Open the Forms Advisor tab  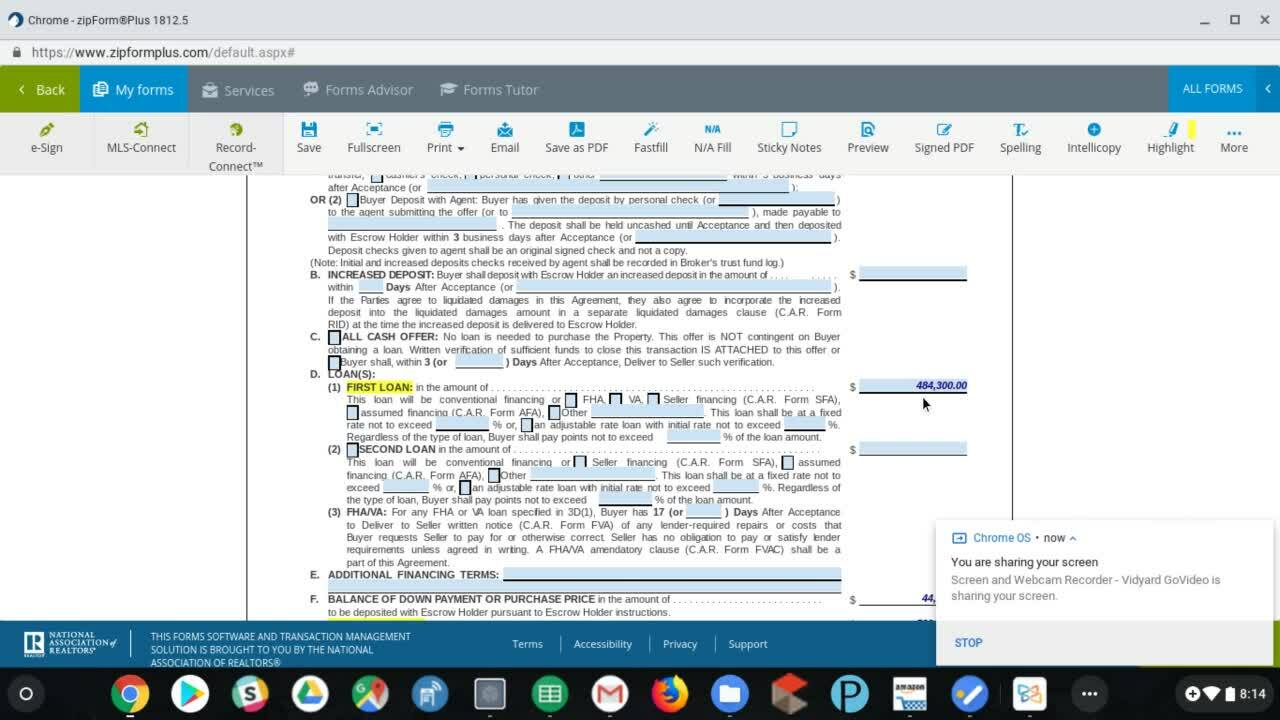tap(358, 90)
